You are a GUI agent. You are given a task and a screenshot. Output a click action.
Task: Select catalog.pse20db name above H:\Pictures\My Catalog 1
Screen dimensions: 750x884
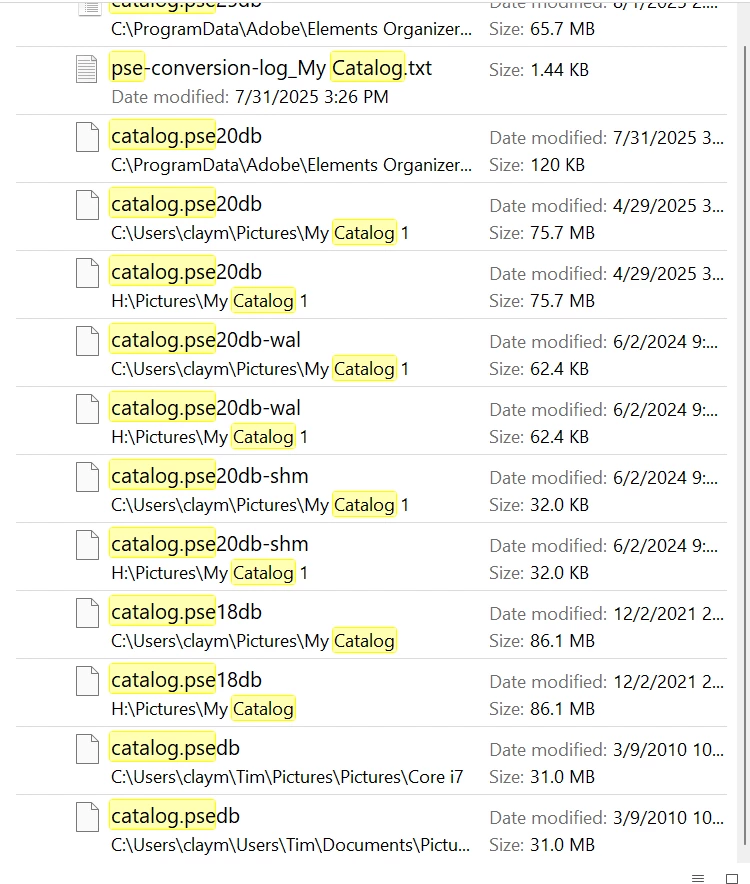(186, 272)
